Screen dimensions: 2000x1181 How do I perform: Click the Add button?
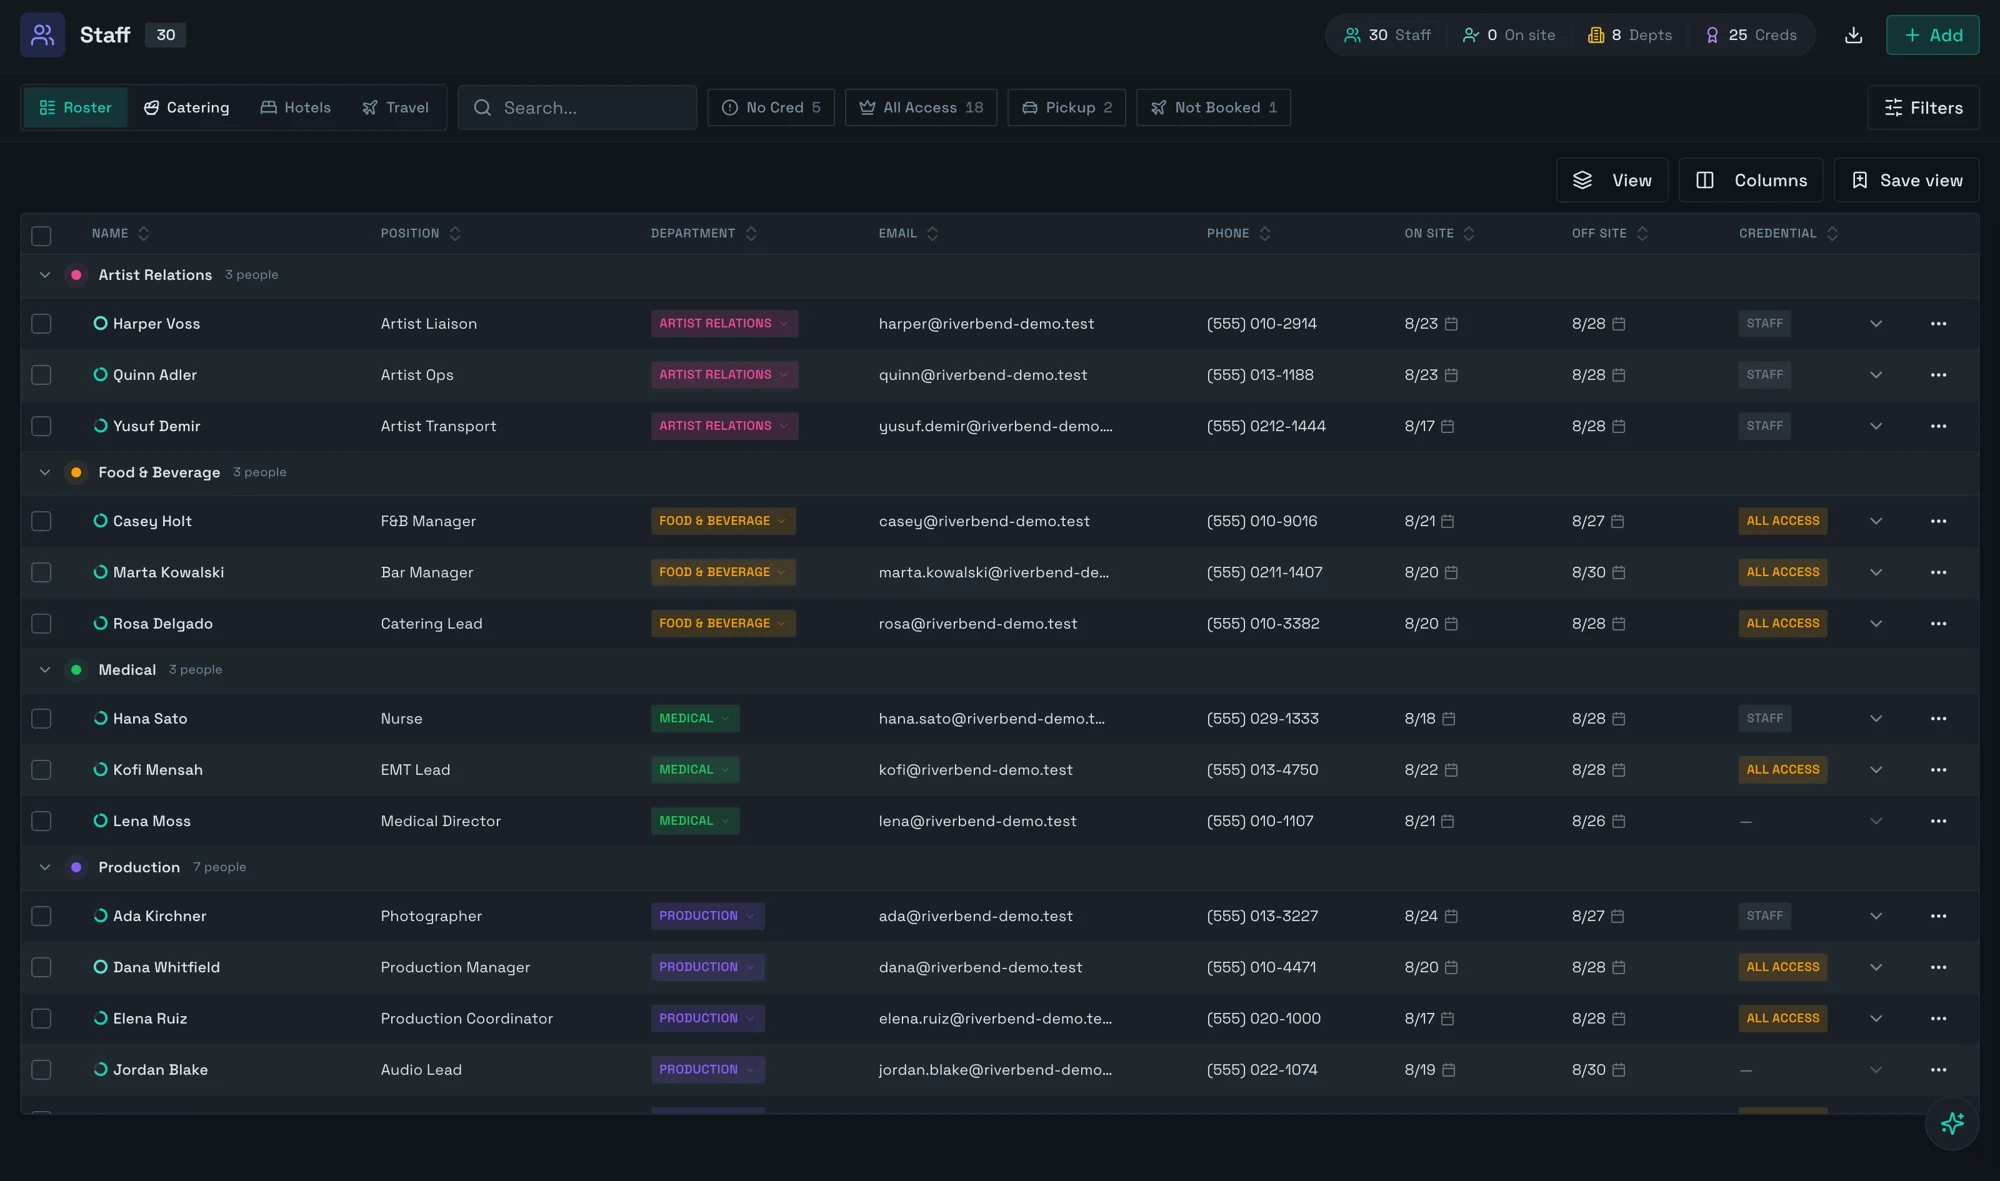coord(1932,35)
